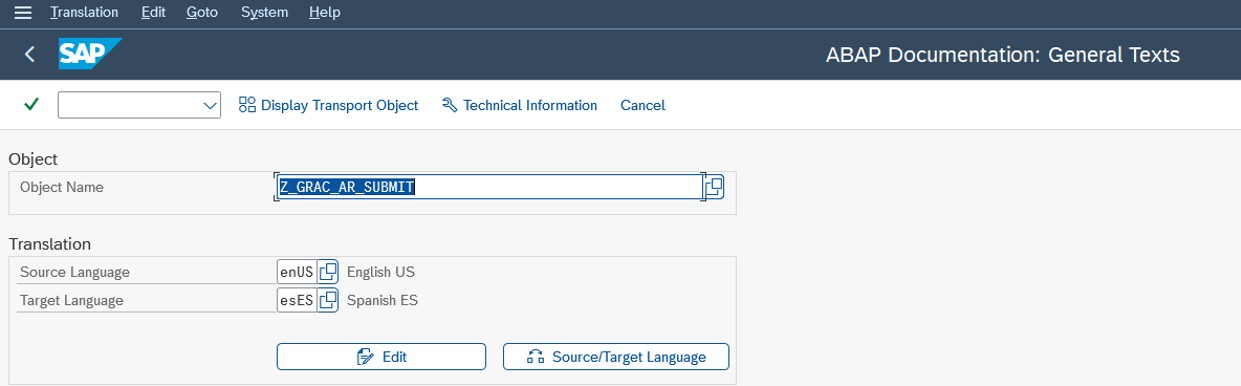Open the System menu
The height and width of the screenshot is (386, 1241).
265,12
